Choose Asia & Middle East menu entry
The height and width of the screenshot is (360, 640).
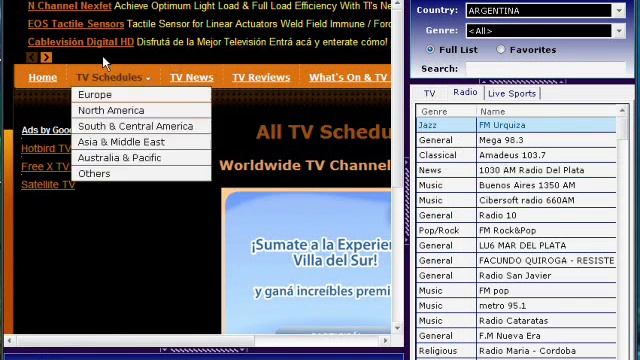coord(141,142)
